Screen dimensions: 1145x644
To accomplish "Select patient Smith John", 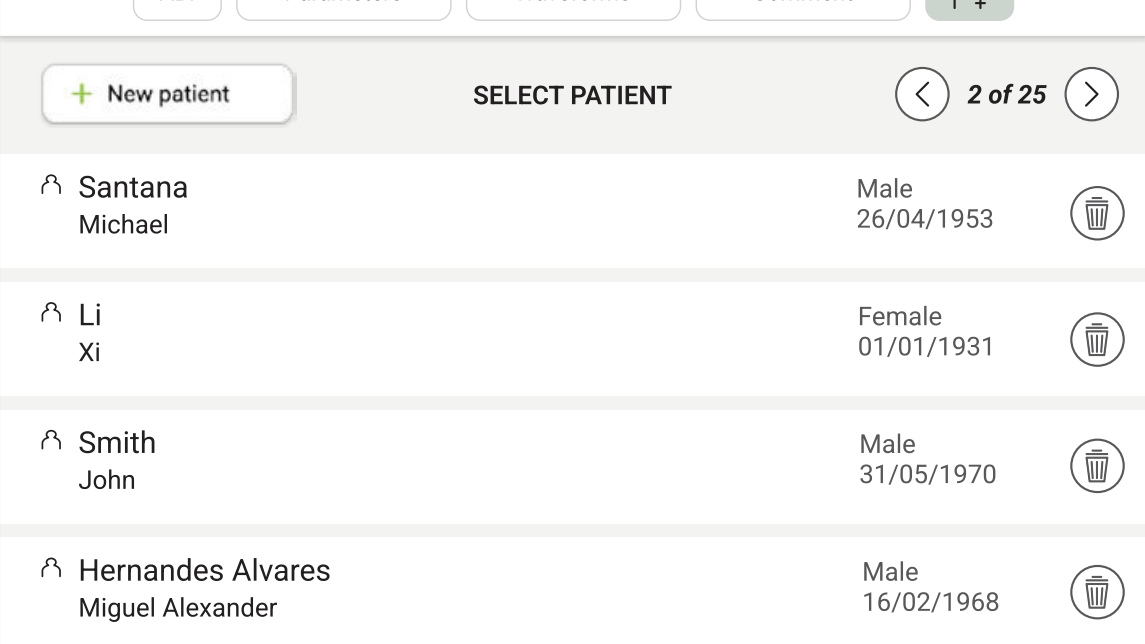I will (x=450, y=458).
